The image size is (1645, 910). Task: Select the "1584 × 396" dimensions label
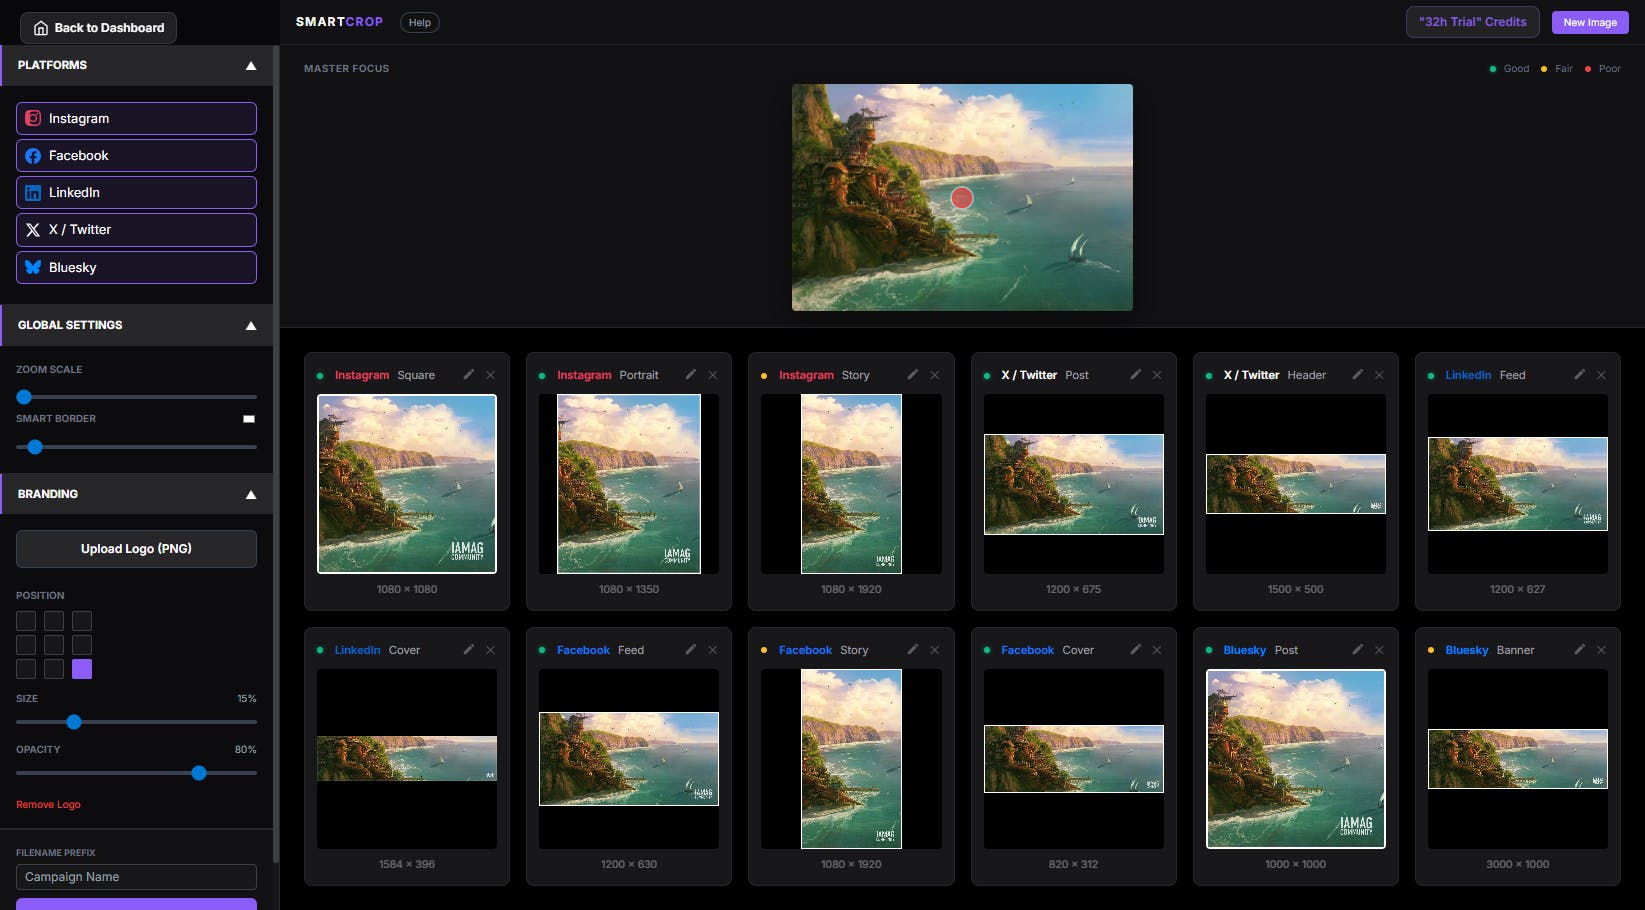(x=407, y=864)
